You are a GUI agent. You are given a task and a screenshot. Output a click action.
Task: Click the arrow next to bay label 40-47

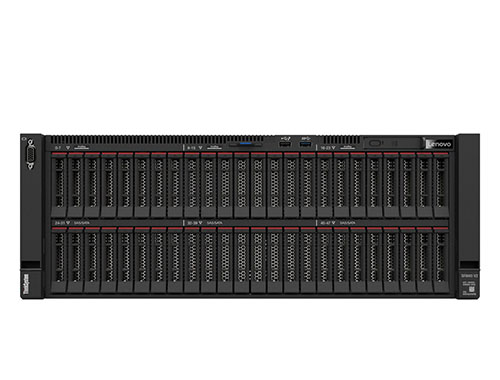click(x=333, y=223)
